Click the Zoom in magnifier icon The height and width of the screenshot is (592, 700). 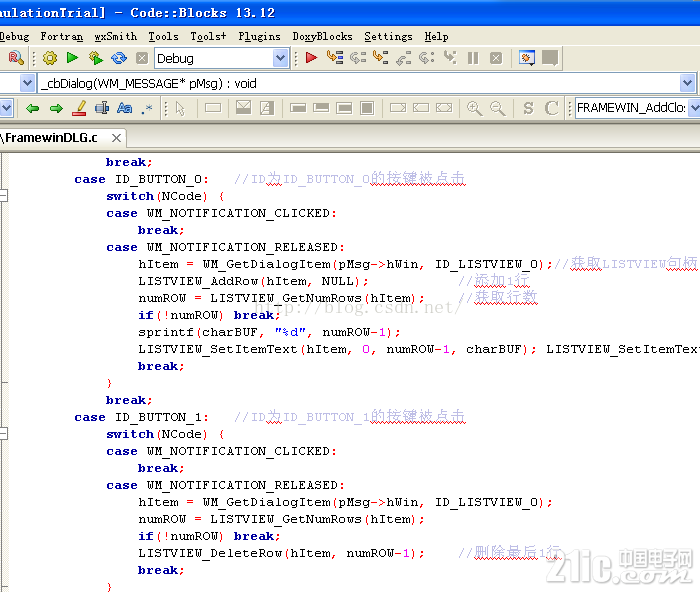pos(475,108)
